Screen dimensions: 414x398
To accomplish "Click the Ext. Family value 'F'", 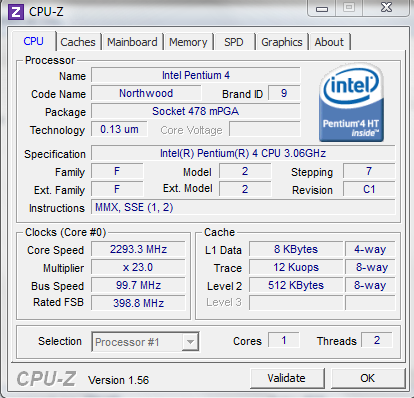I will (x=117, y=189).
